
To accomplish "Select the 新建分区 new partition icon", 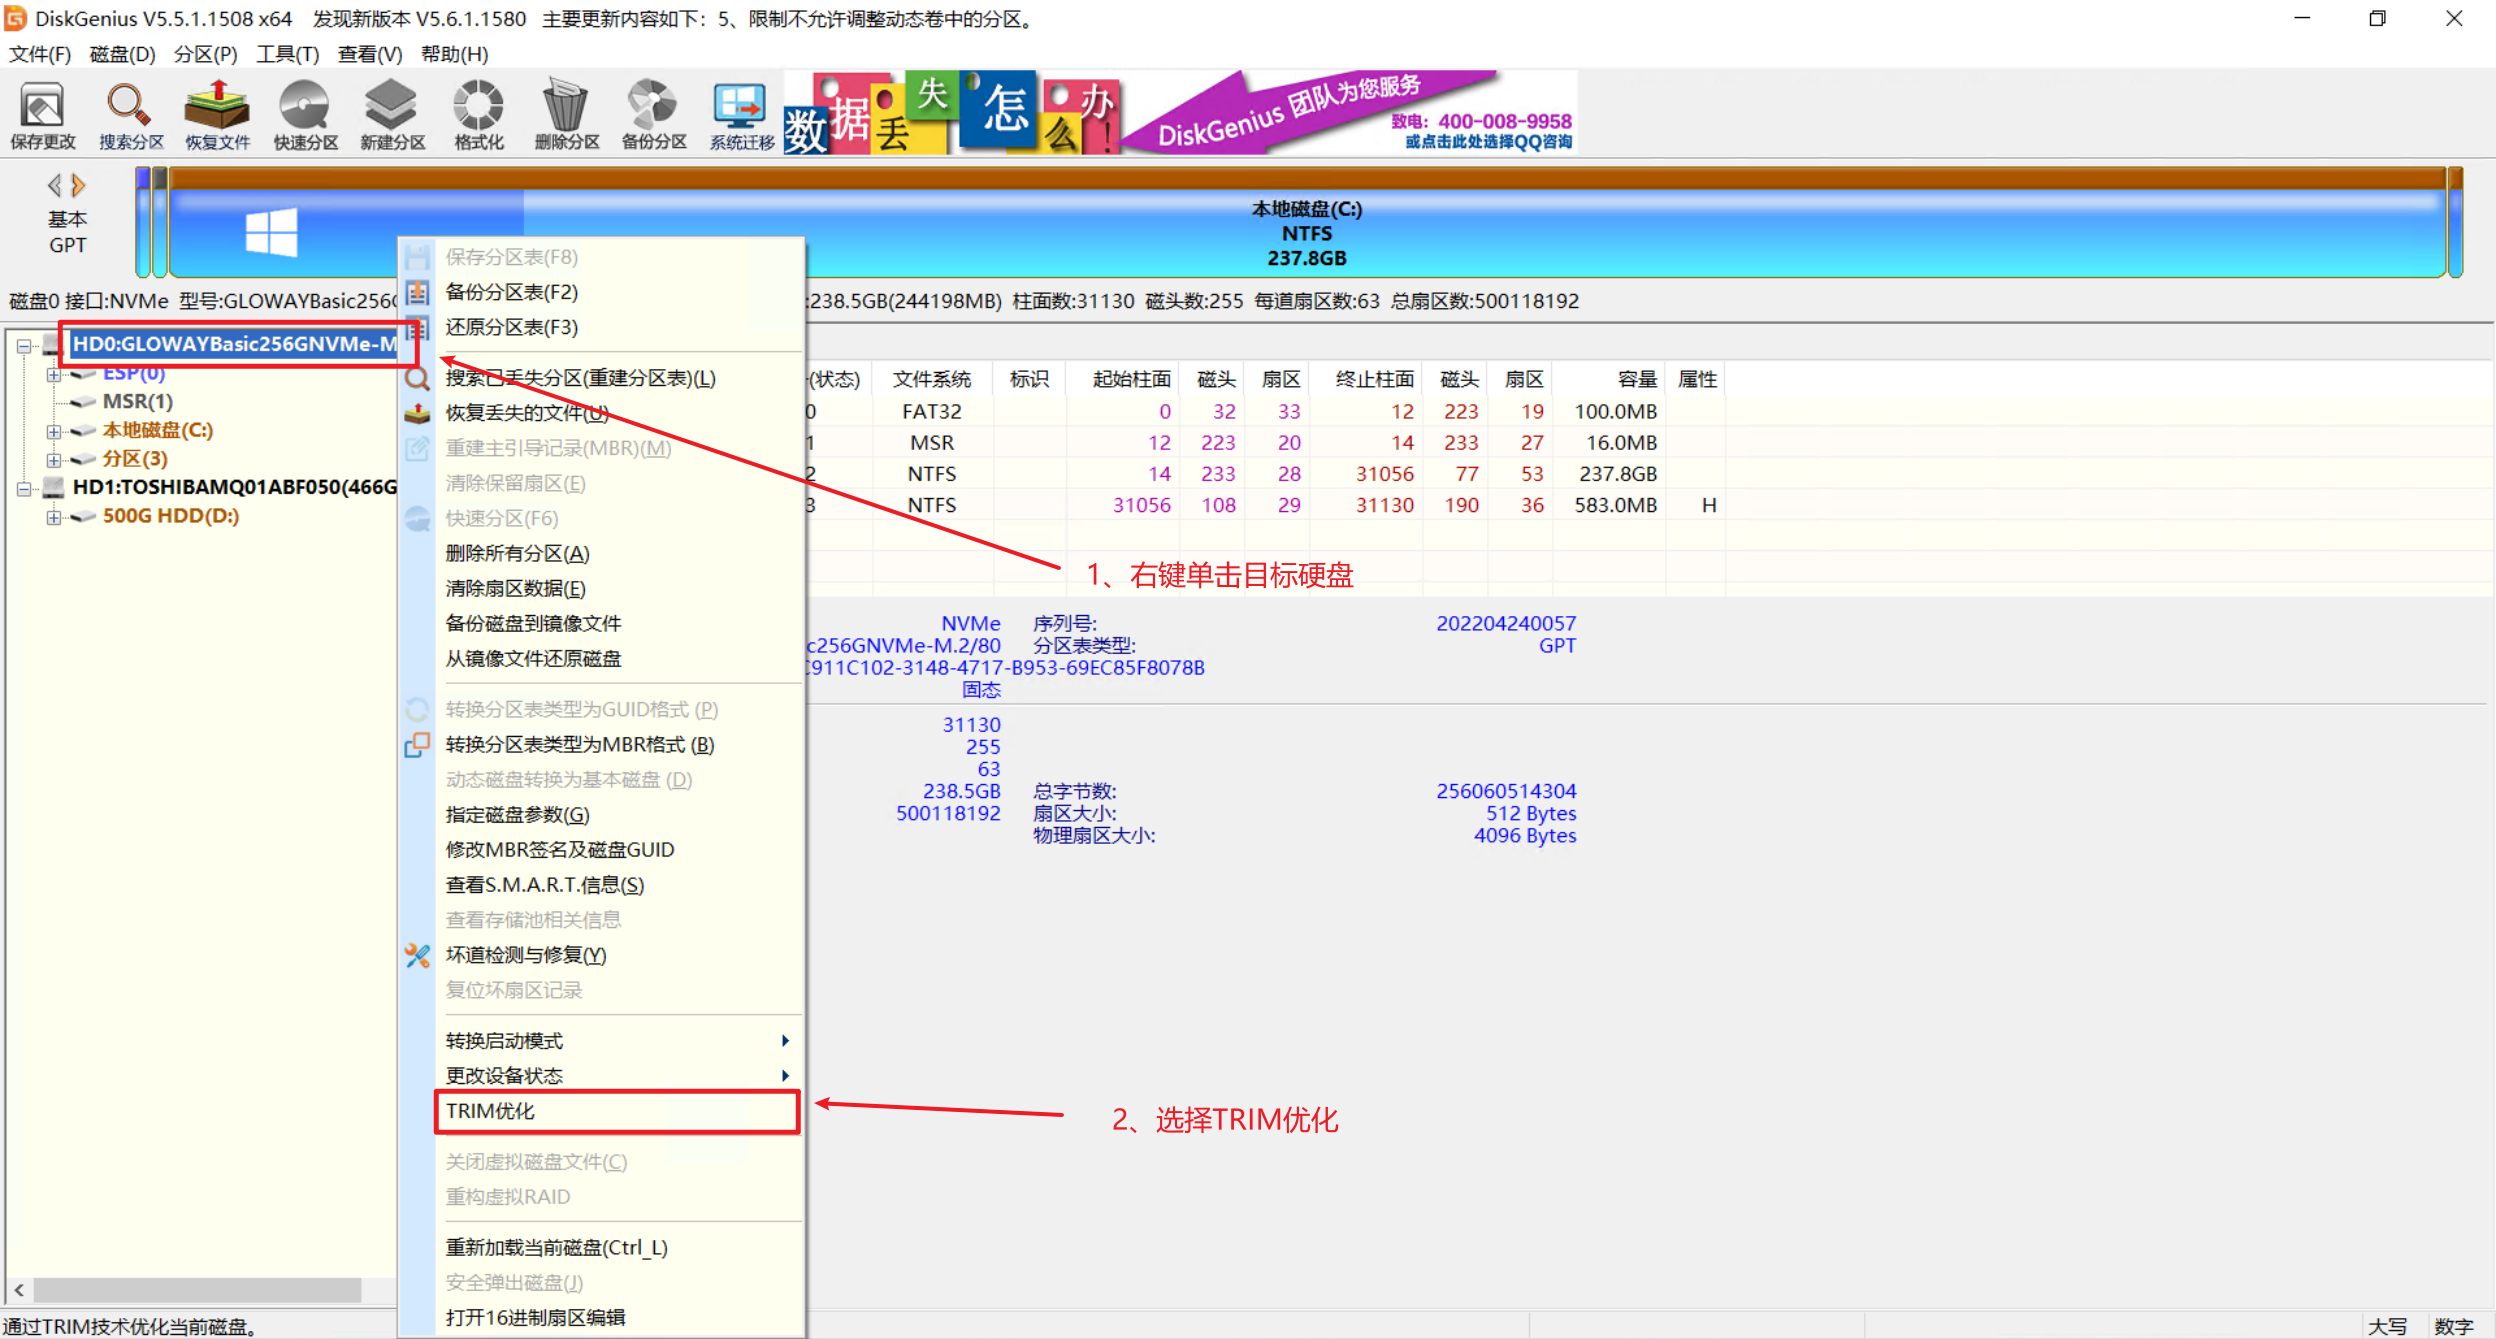I will pos(391,113).
